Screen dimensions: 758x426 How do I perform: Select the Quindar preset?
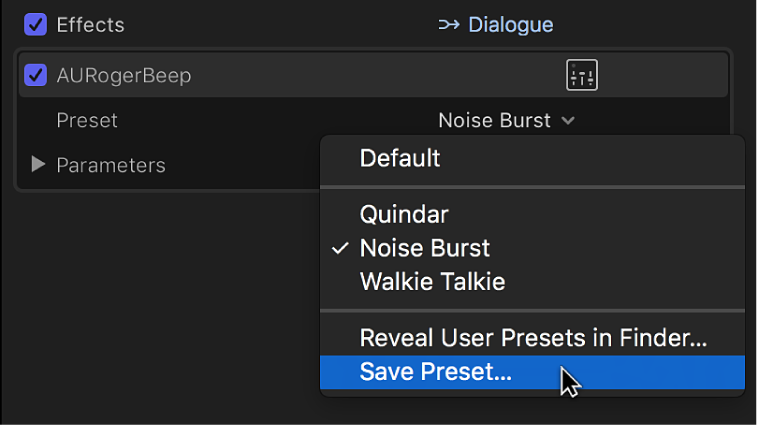[x=404, y=214]
